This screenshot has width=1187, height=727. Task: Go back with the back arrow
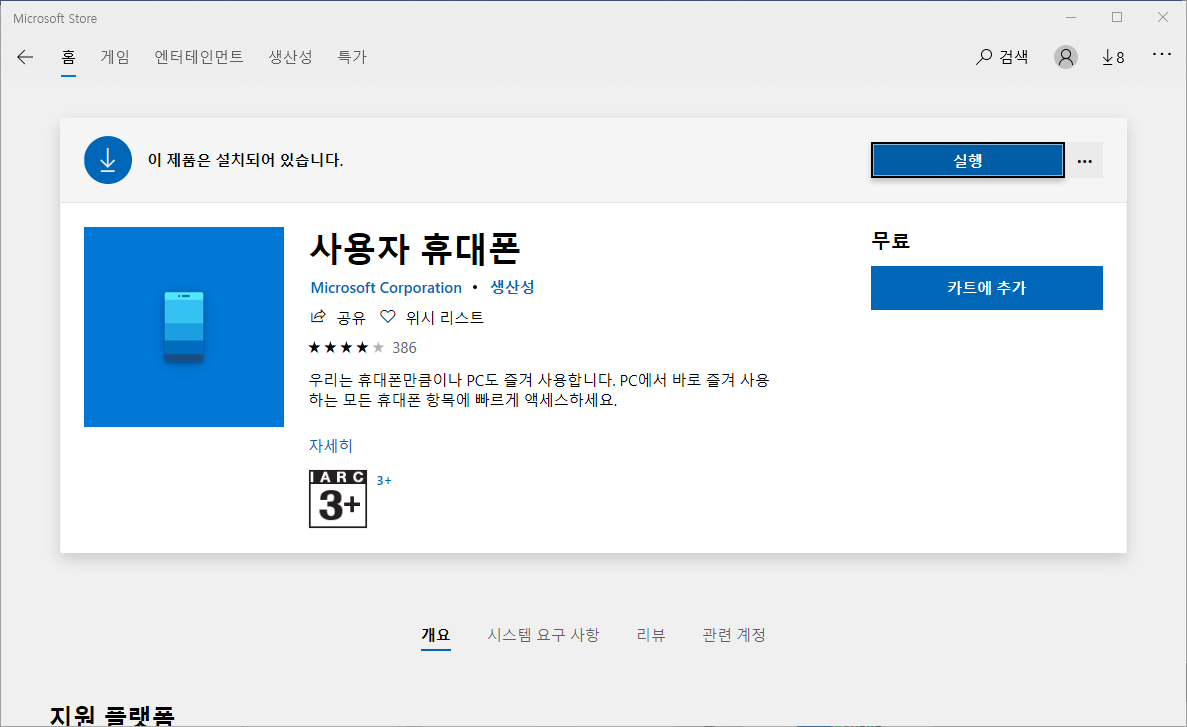coord(25,57)
